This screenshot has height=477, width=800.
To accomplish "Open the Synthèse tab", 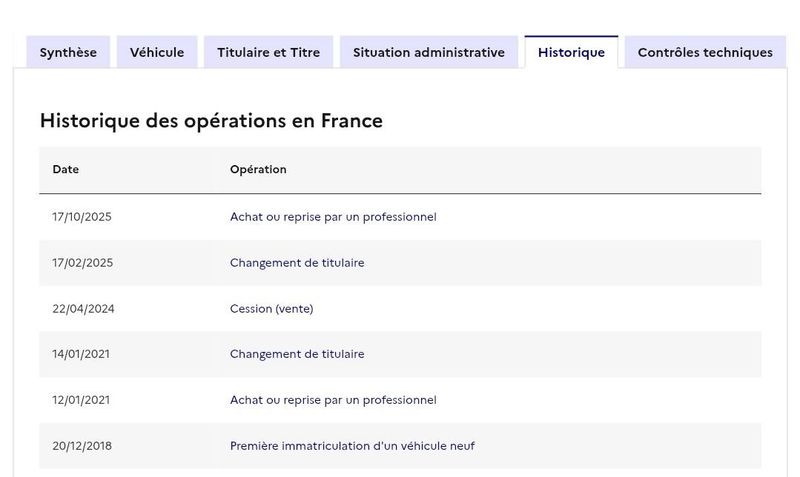I will pyautogui.click(x=68, y=52).
